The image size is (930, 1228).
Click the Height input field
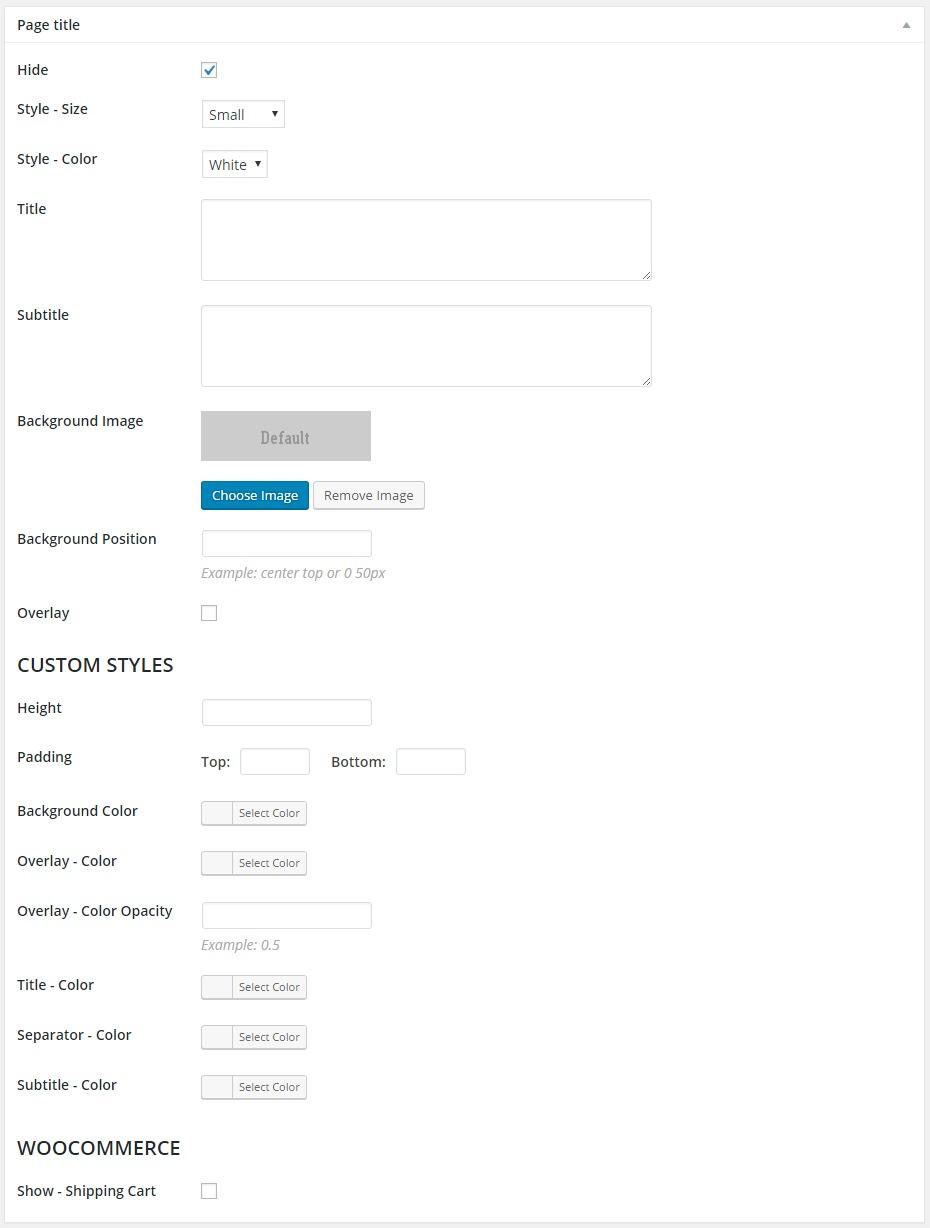tap(287, 712)
